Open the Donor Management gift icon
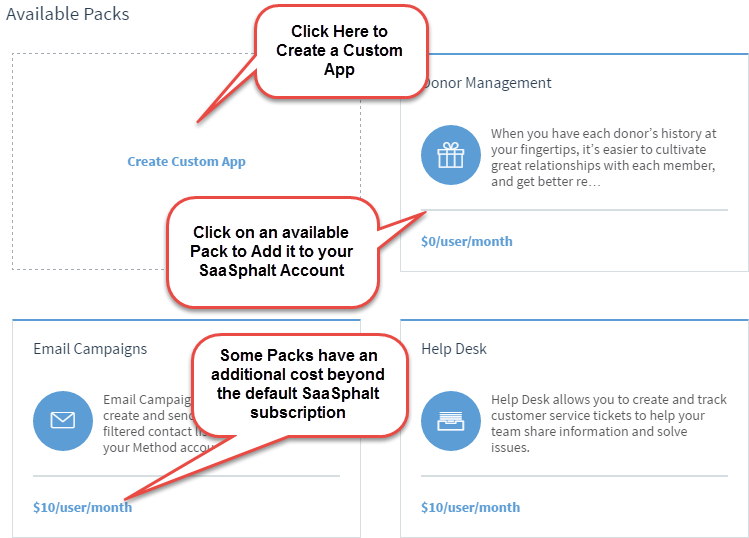The height and width of the screenshot is (538, 749). pos(450,155)
